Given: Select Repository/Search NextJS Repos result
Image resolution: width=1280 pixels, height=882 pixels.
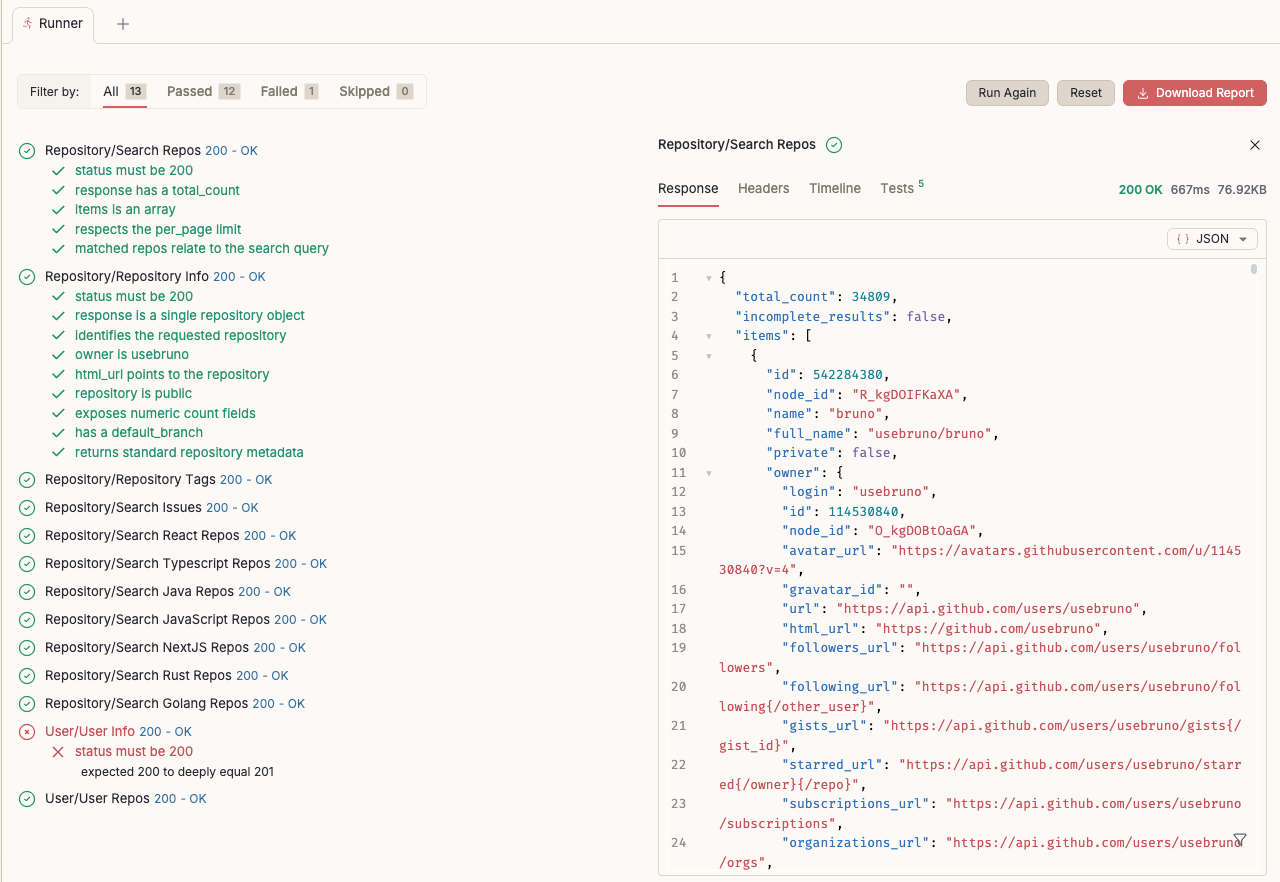Looking at the screenshot, I should click(x=175, y=648).
